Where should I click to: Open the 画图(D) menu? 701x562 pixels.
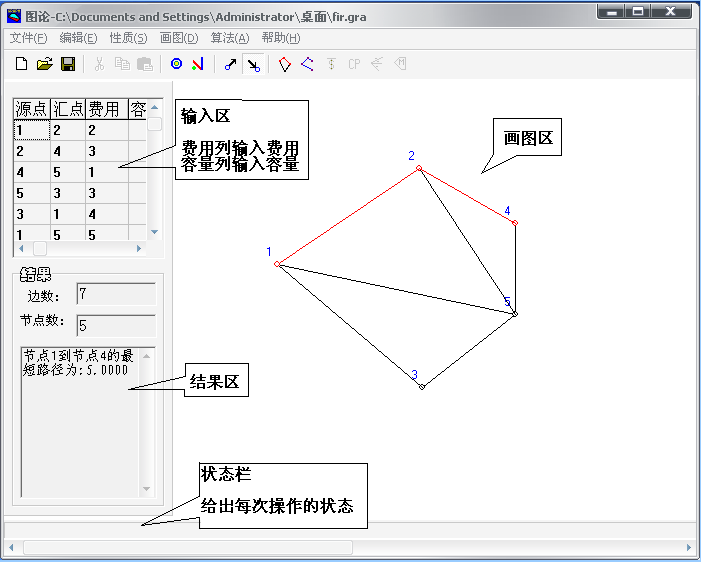click(179, 38)
